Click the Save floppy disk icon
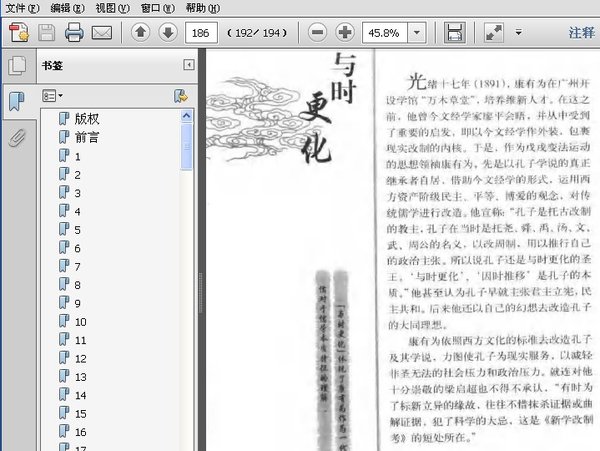 tap(47, 33)
